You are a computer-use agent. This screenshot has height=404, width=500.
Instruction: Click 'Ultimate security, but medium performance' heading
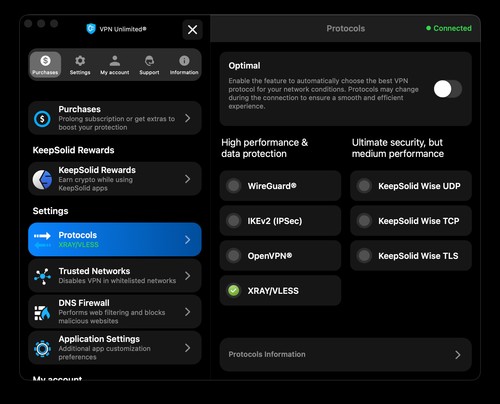(x=398, y=148)
